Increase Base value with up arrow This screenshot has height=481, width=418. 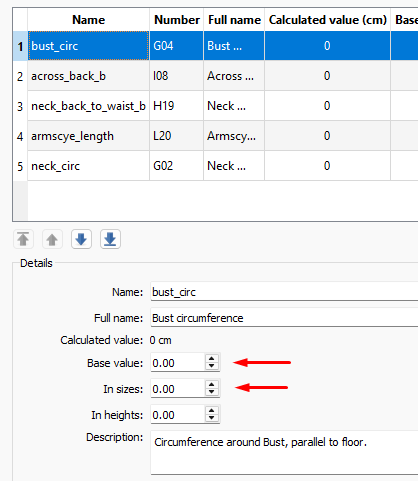212,359
